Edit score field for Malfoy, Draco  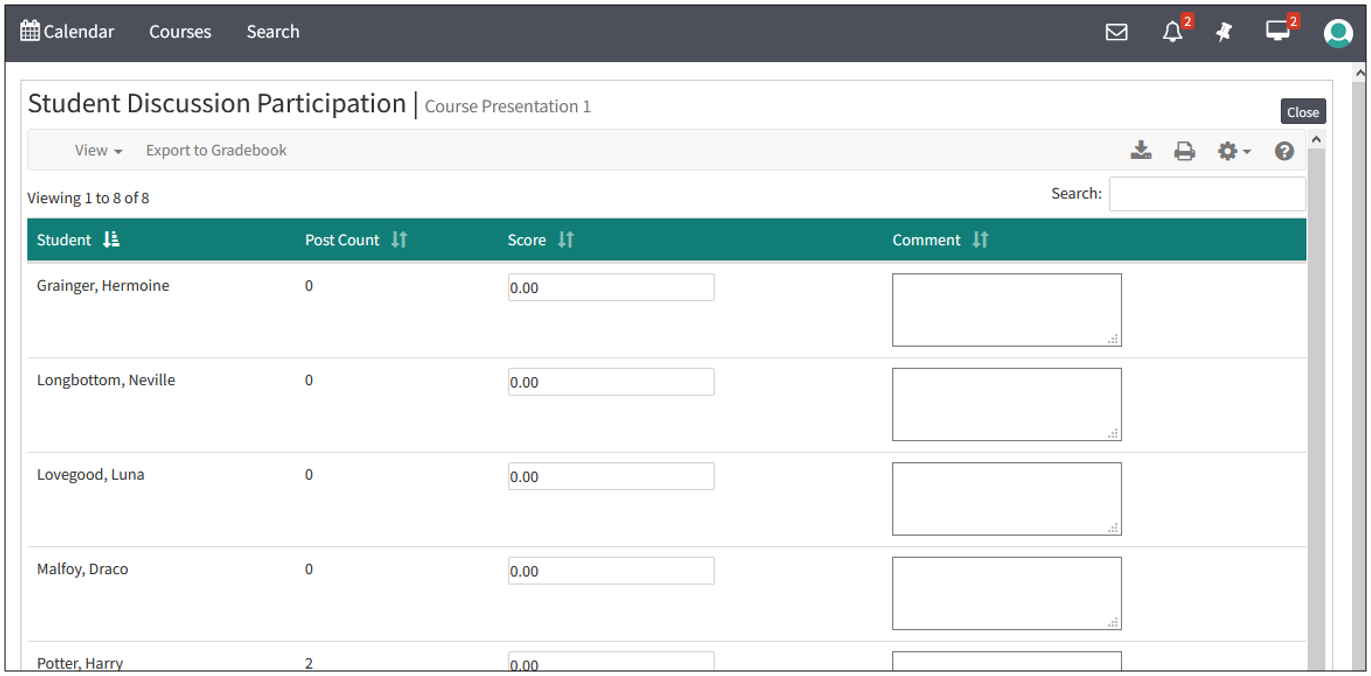point(611,571)
